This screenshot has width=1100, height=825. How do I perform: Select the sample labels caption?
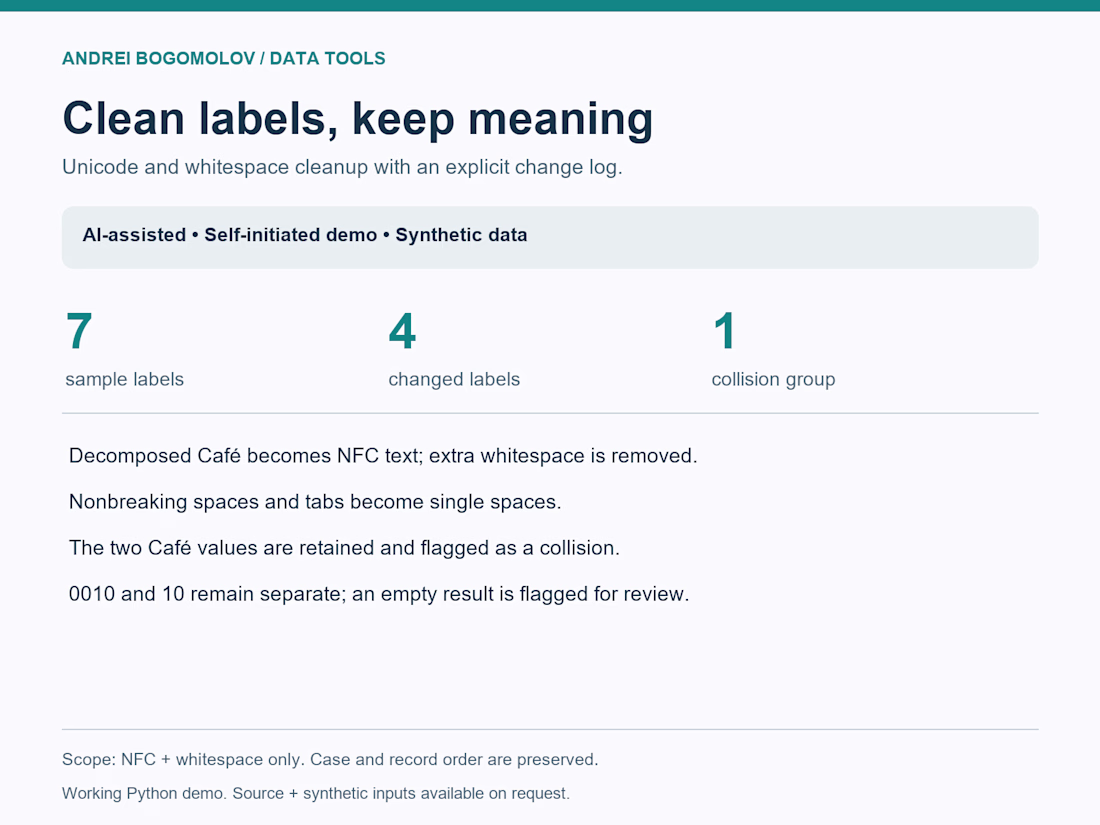point(124,380)
